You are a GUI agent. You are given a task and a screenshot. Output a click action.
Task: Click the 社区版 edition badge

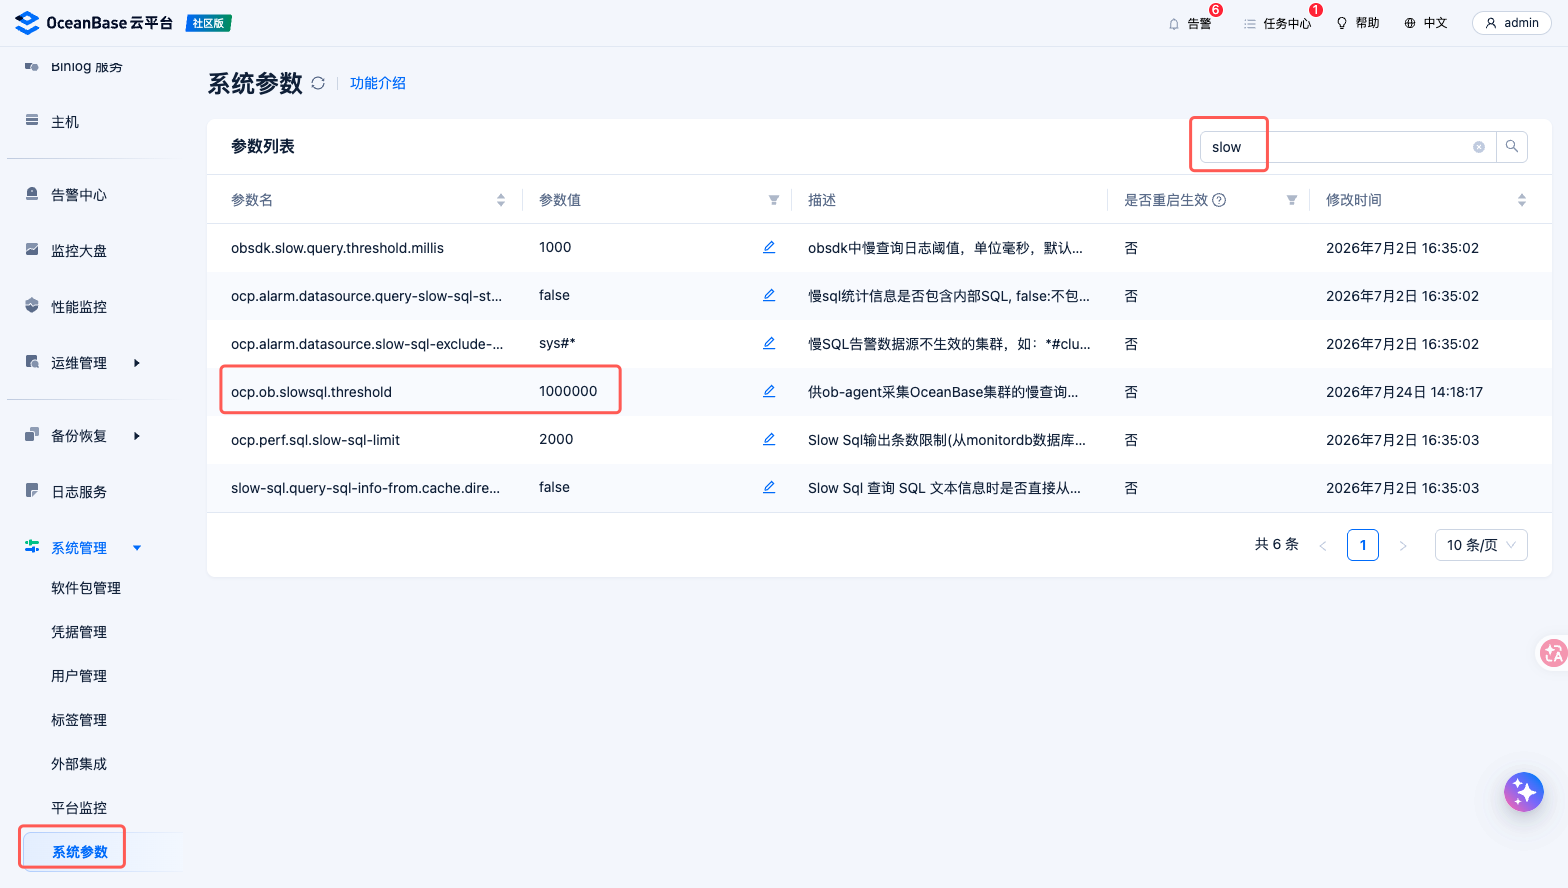(209, 23)
